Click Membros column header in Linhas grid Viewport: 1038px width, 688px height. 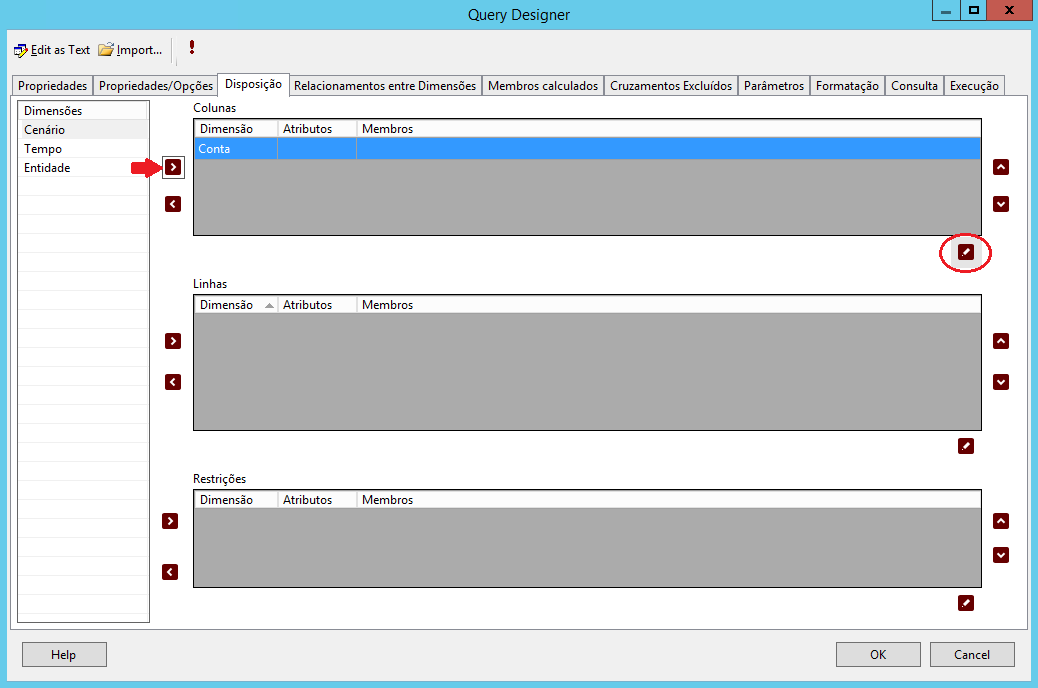[669, 305]
